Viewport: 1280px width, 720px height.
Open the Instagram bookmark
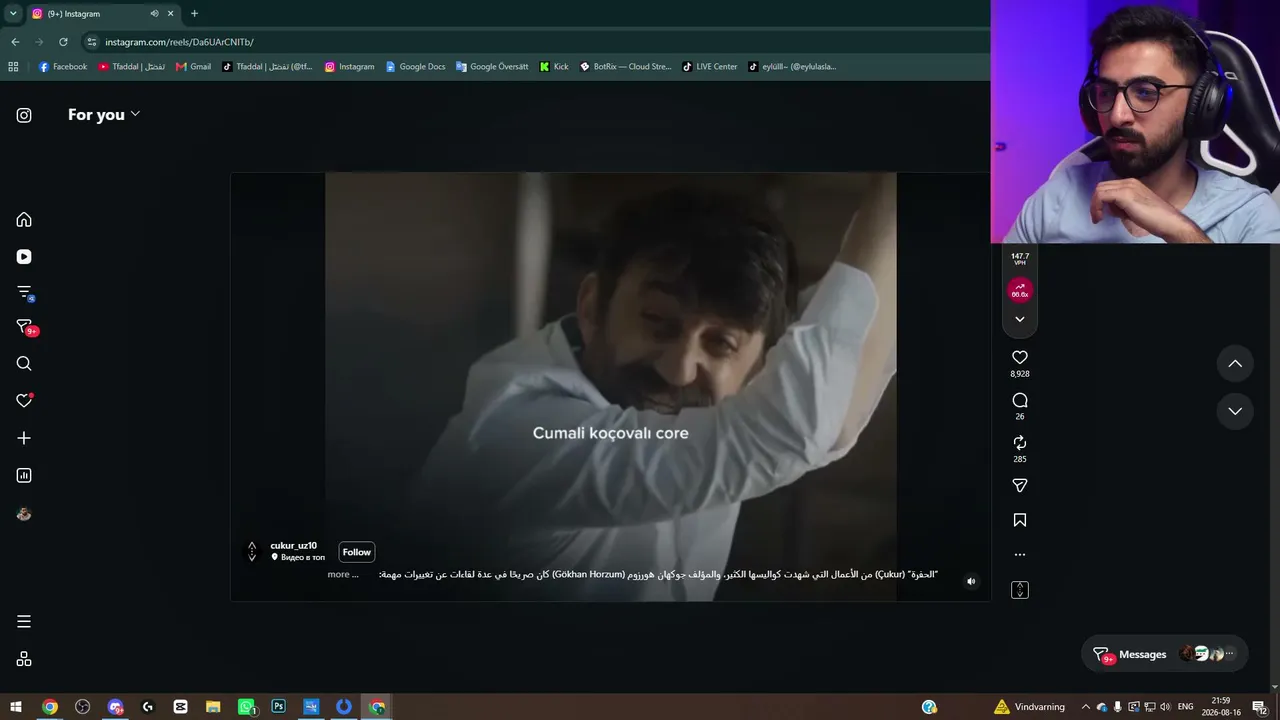349,67
